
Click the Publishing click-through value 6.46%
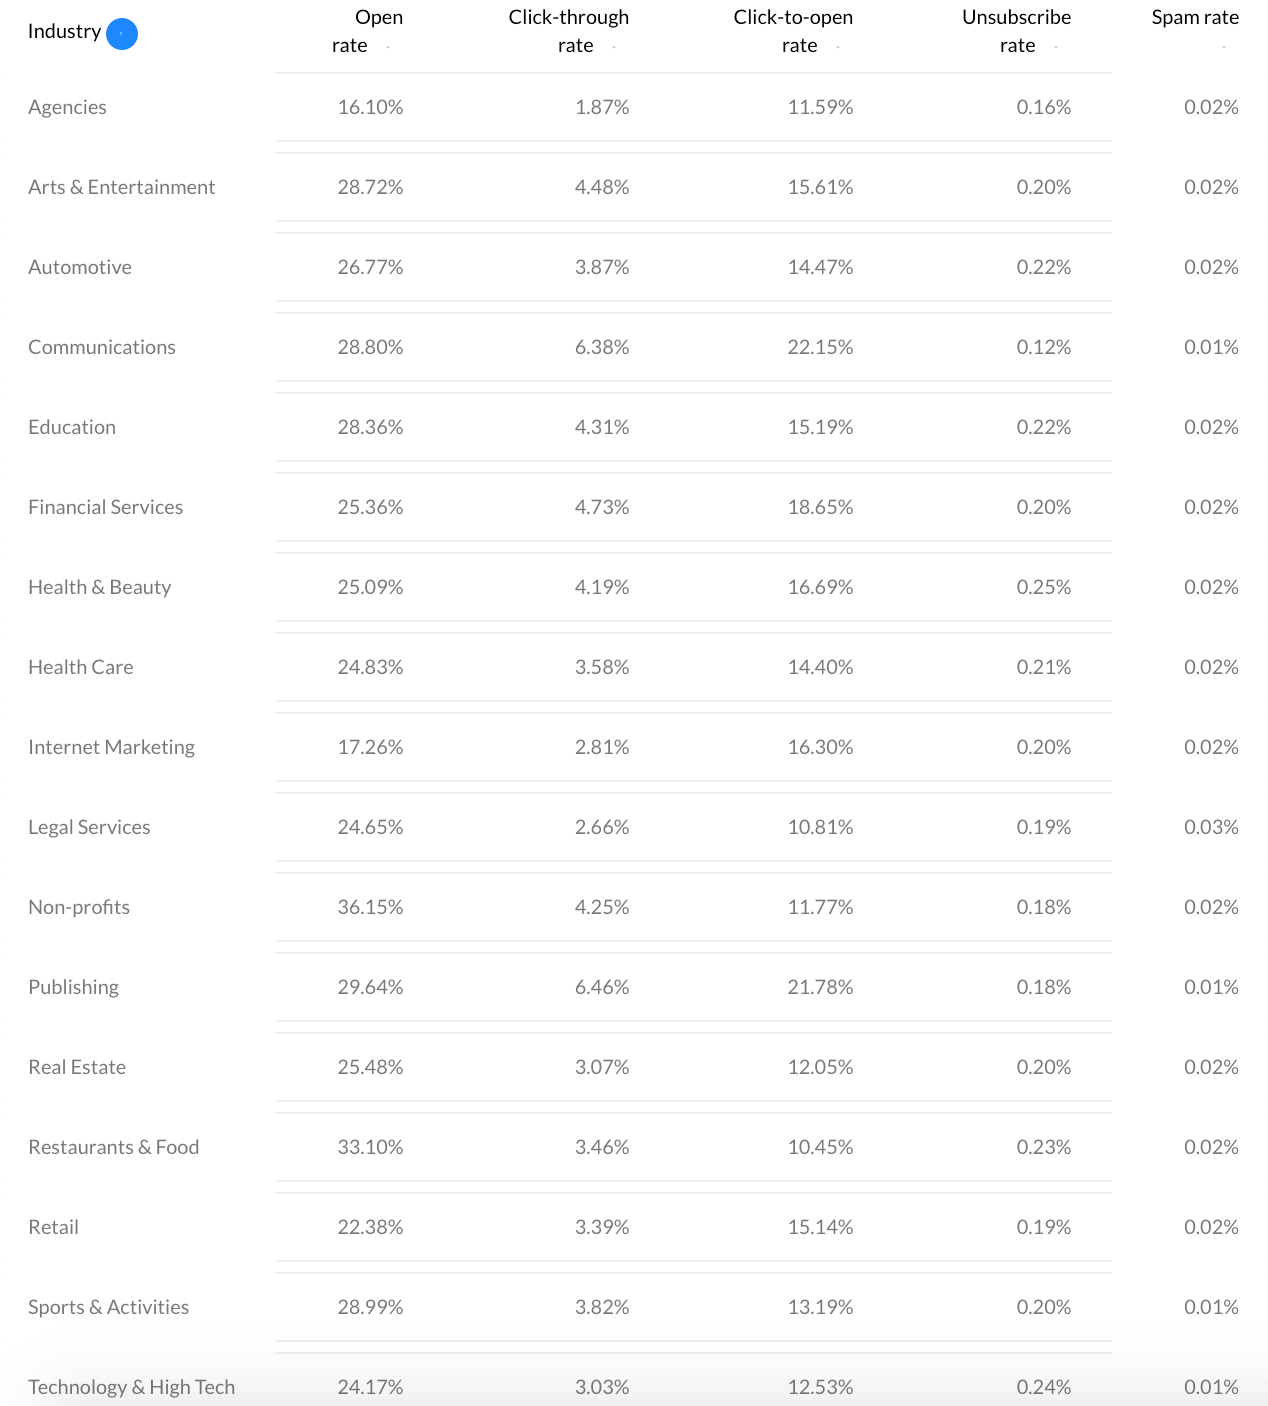602,988
